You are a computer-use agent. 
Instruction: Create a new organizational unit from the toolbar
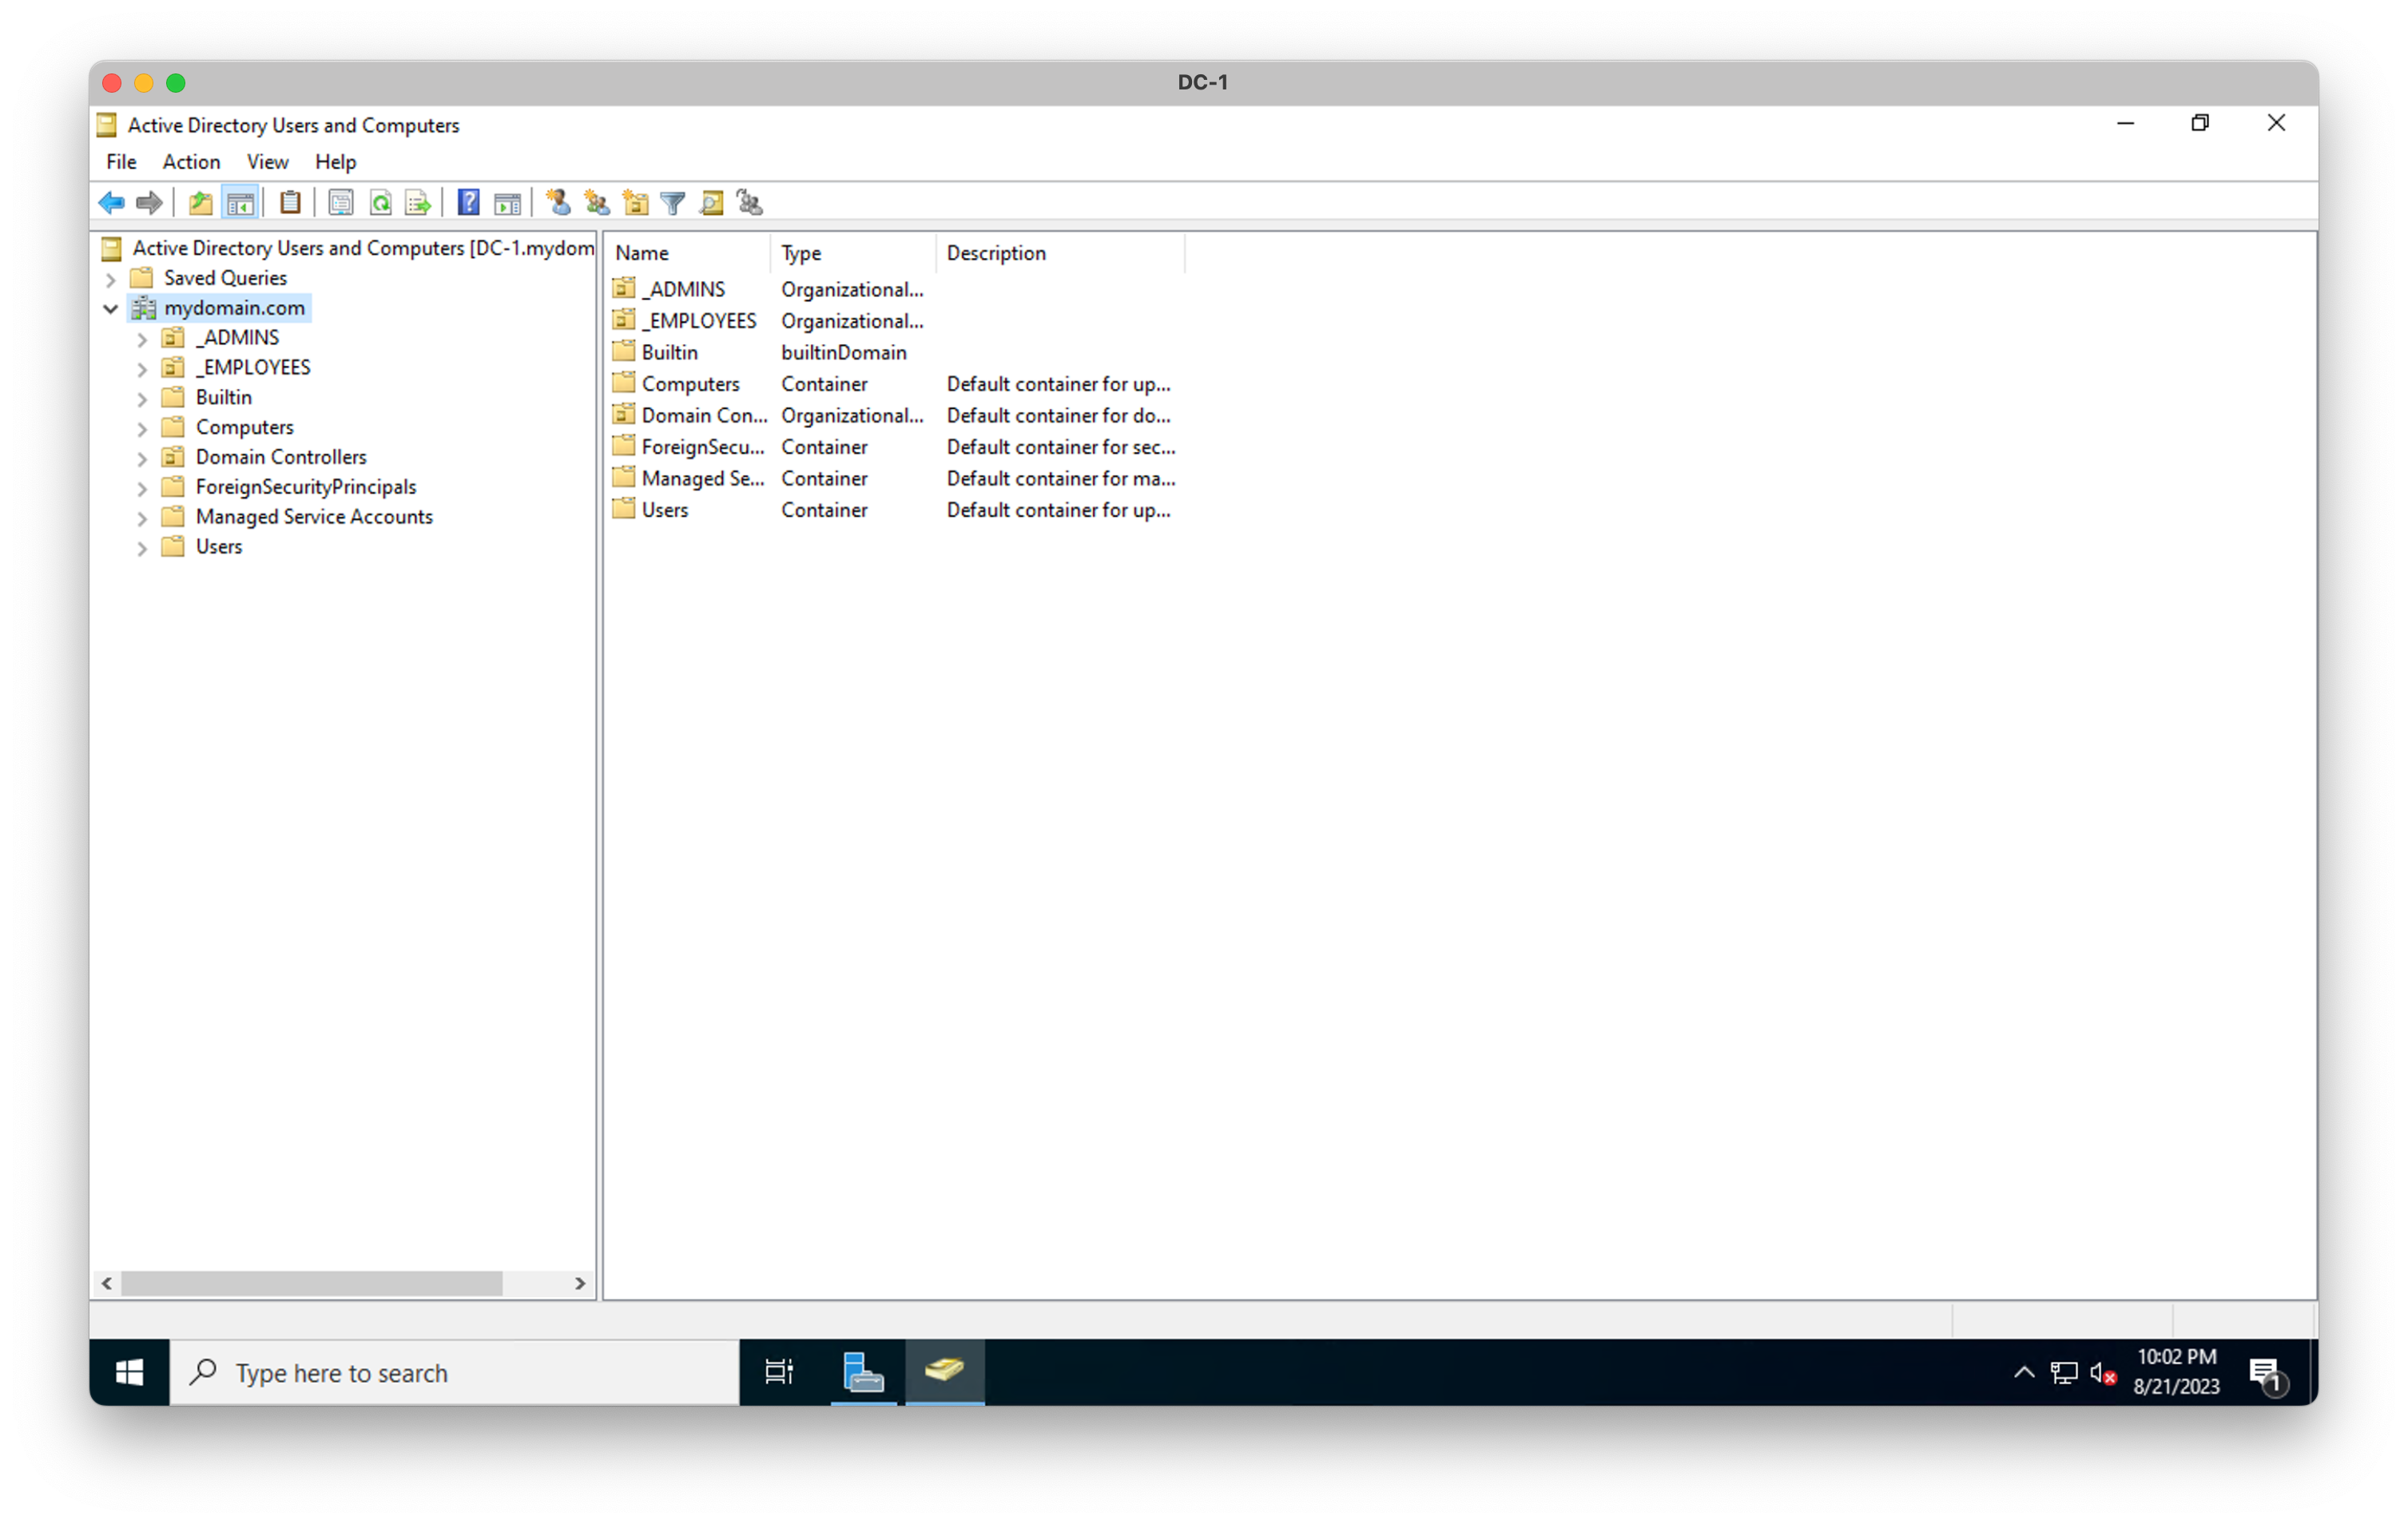pyautogui.click(x=635, y=202)
